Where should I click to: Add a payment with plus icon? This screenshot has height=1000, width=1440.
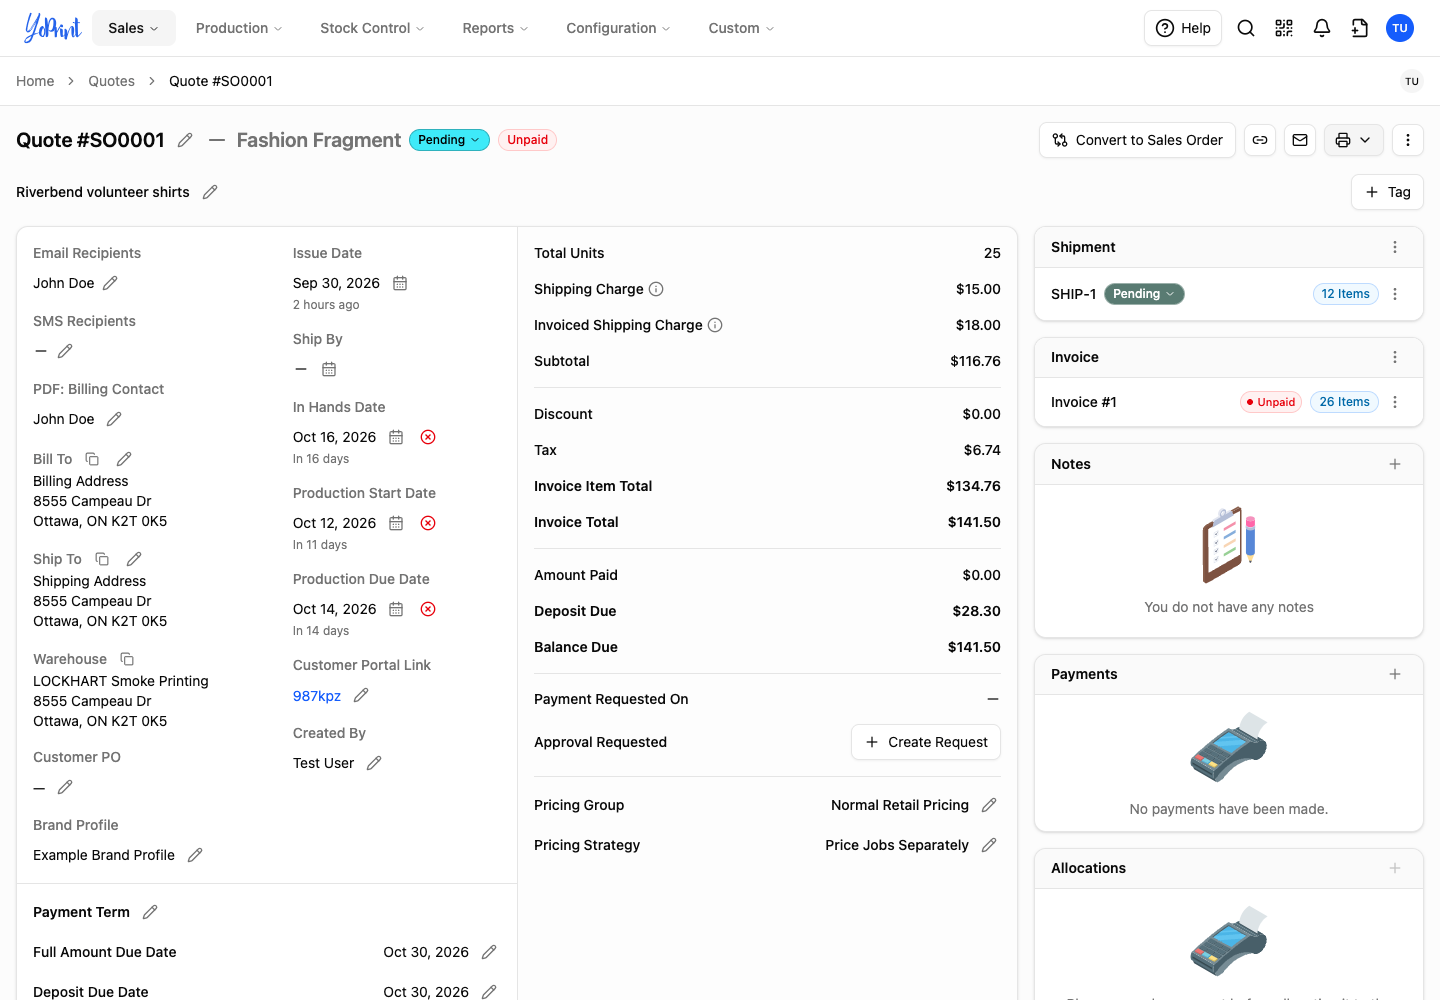(x=1395, y=674)
